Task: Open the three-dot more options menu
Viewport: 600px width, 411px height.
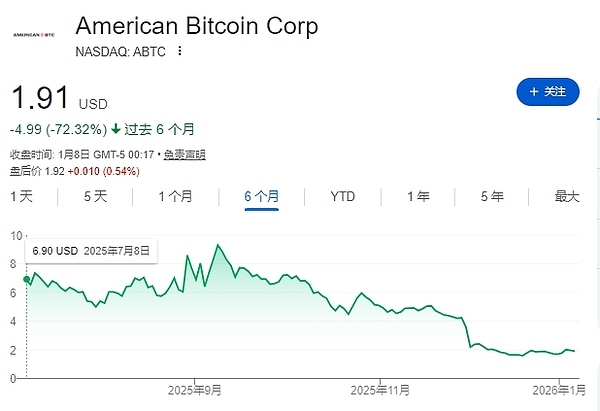Action: [180, 51]
